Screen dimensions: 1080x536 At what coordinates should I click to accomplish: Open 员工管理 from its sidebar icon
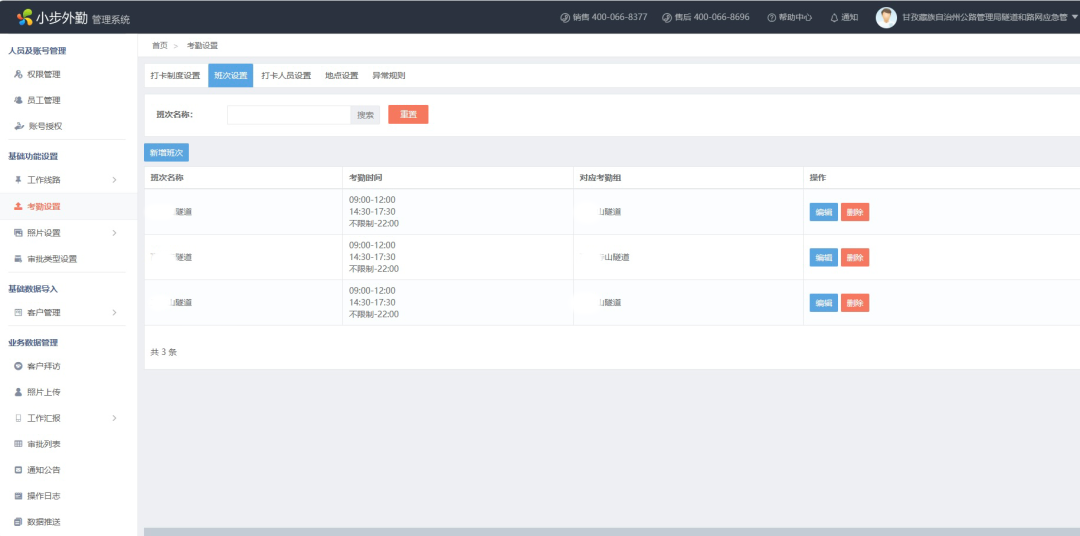click(18, 100)
